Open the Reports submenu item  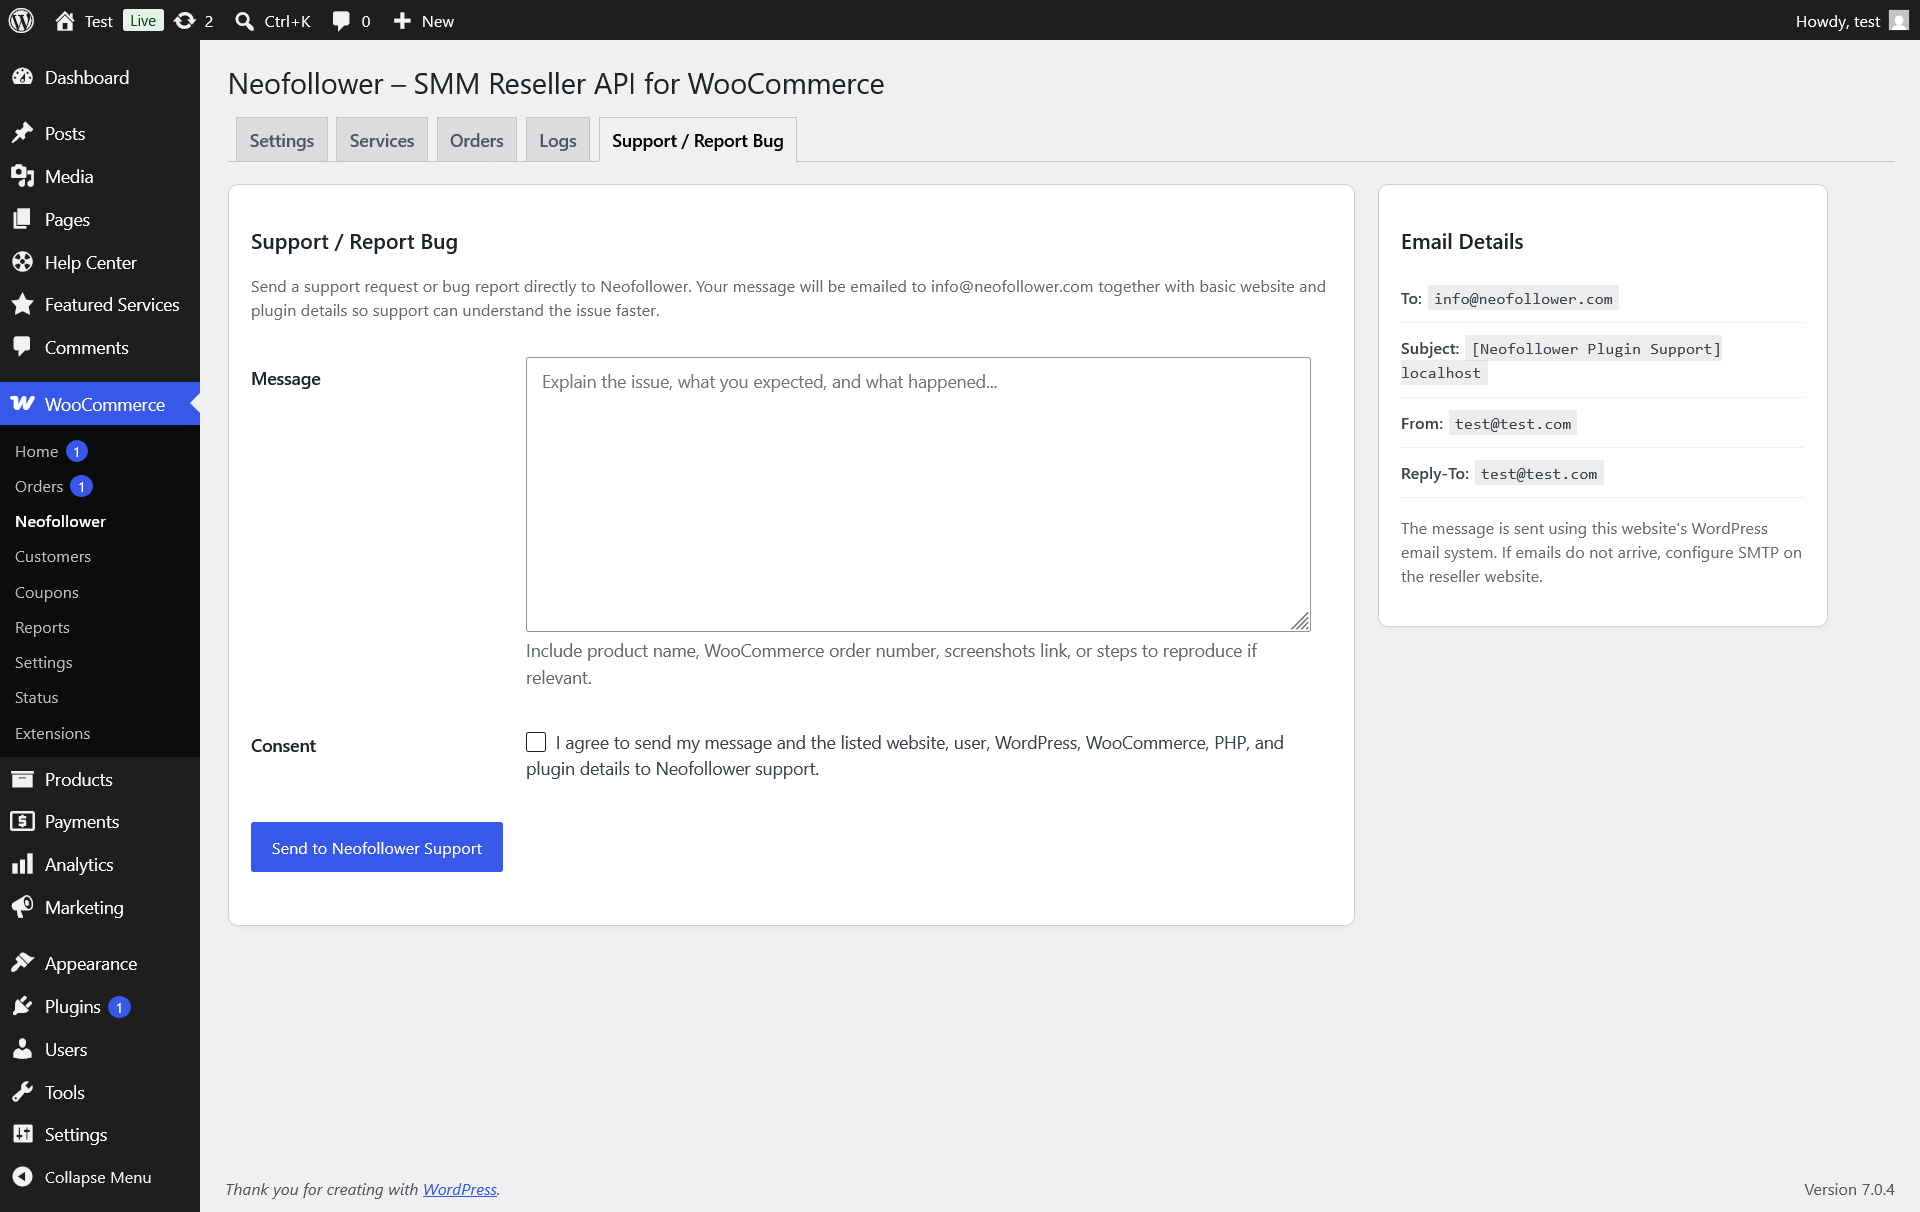tap(42, 627)
